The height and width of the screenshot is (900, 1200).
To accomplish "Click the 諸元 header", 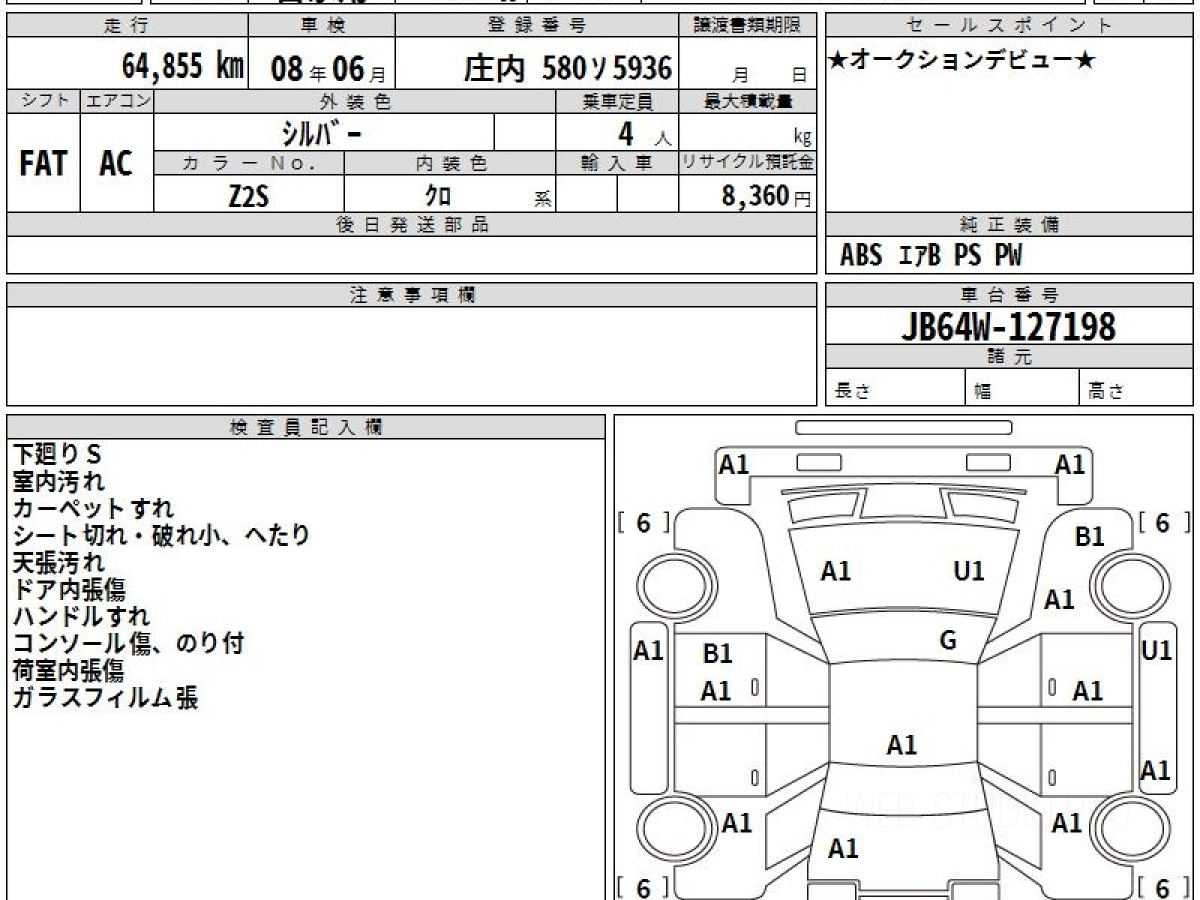I will tap(1009, 358).
